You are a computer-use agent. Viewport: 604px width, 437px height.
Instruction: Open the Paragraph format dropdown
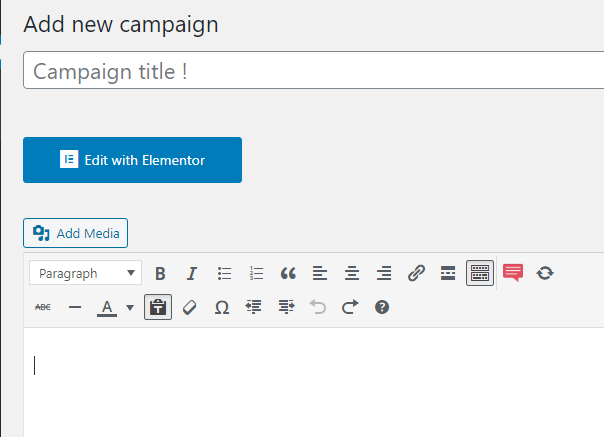pyautogui.click(x=86, y=273)
